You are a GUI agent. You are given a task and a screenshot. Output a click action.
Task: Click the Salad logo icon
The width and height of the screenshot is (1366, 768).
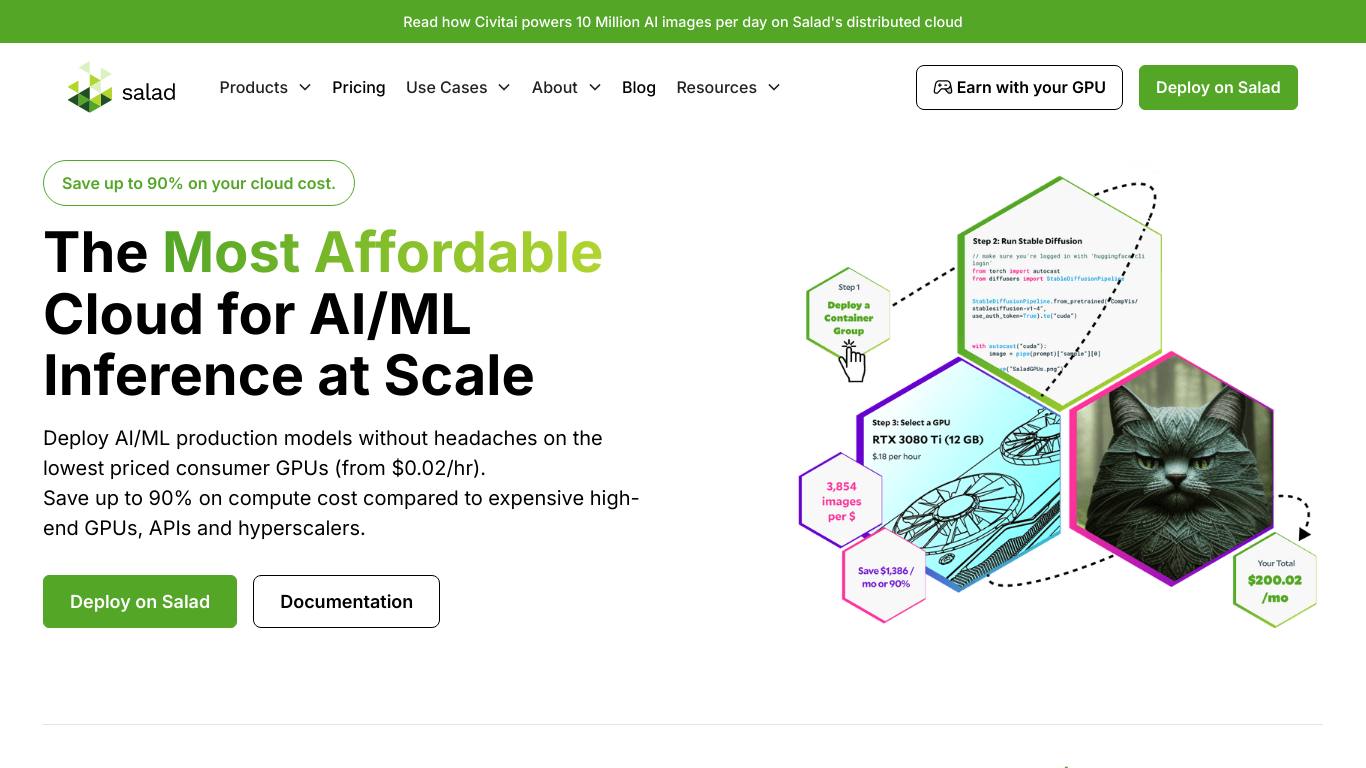[x=90, y=87]
